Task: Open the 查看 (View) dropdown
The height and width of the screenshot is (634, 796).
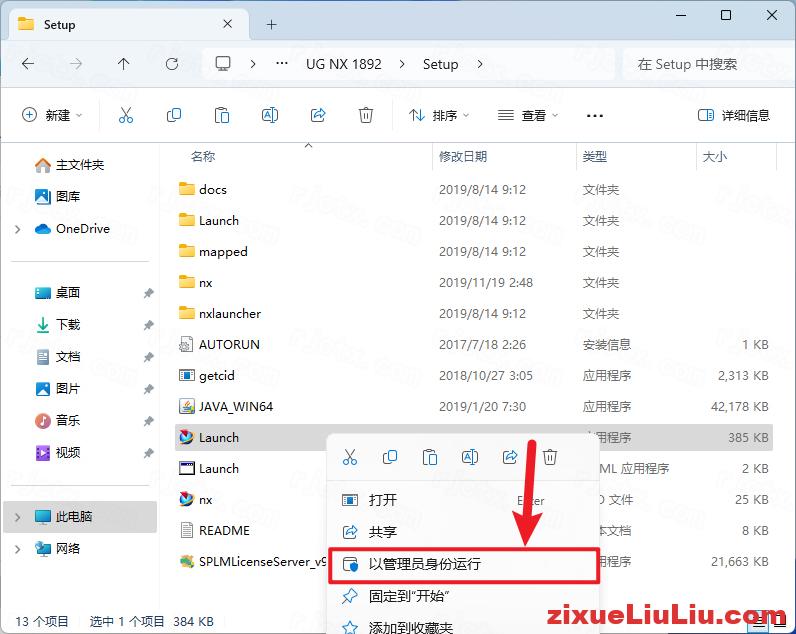Action: click(528, 115)
